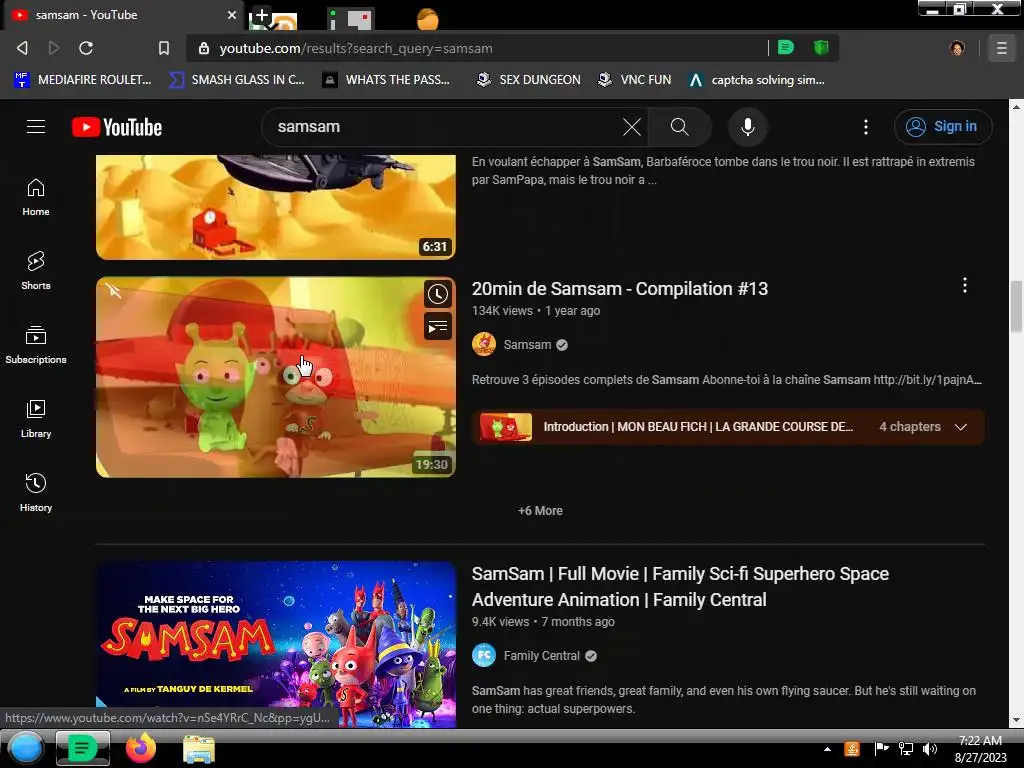Show hidden system tray icons

point(827,749)
